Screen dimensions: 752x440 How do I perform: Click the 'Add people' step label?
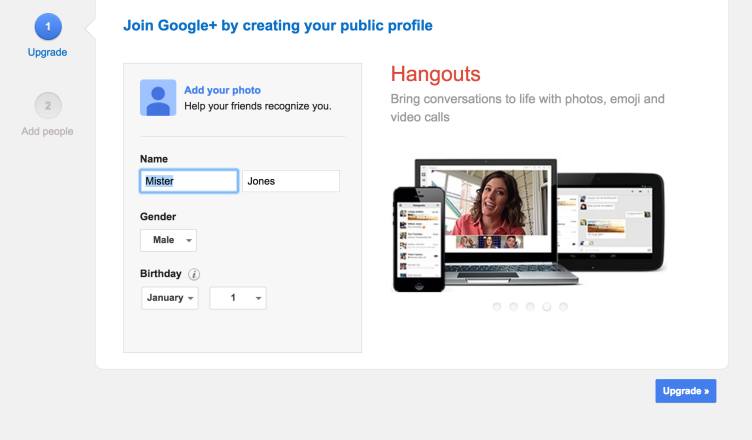[x=47, y=132]
